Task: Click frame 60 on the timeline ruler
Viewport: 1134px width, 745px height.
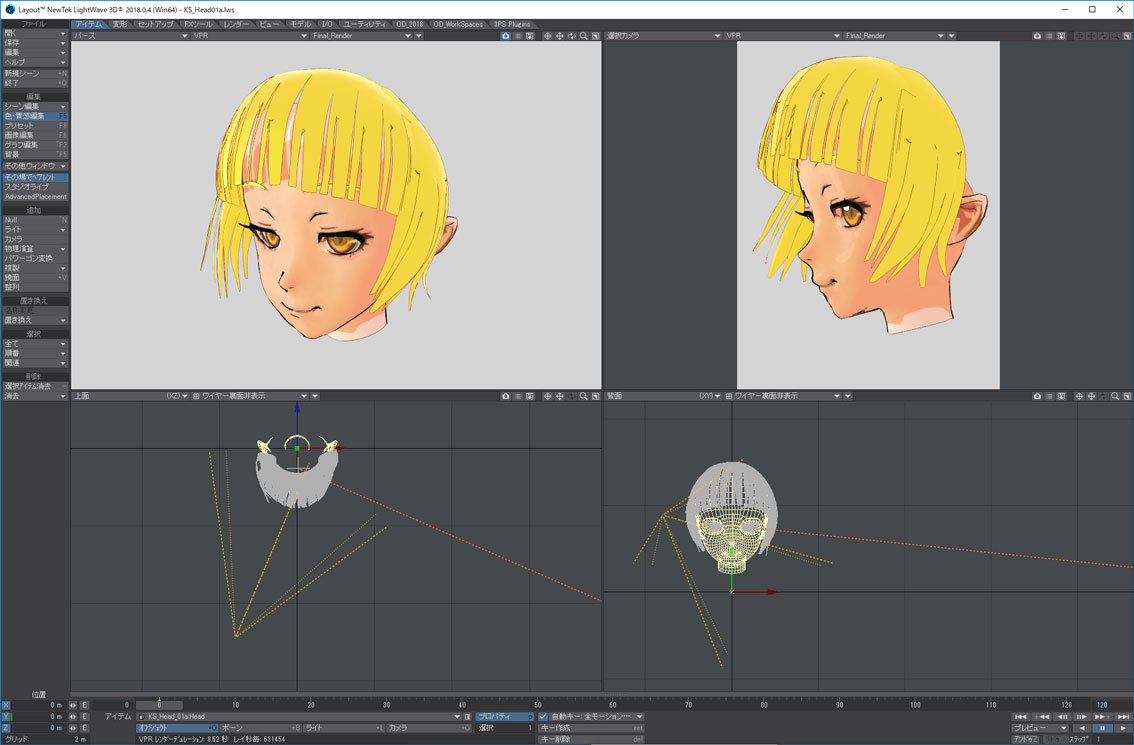Action: point(613,704)
